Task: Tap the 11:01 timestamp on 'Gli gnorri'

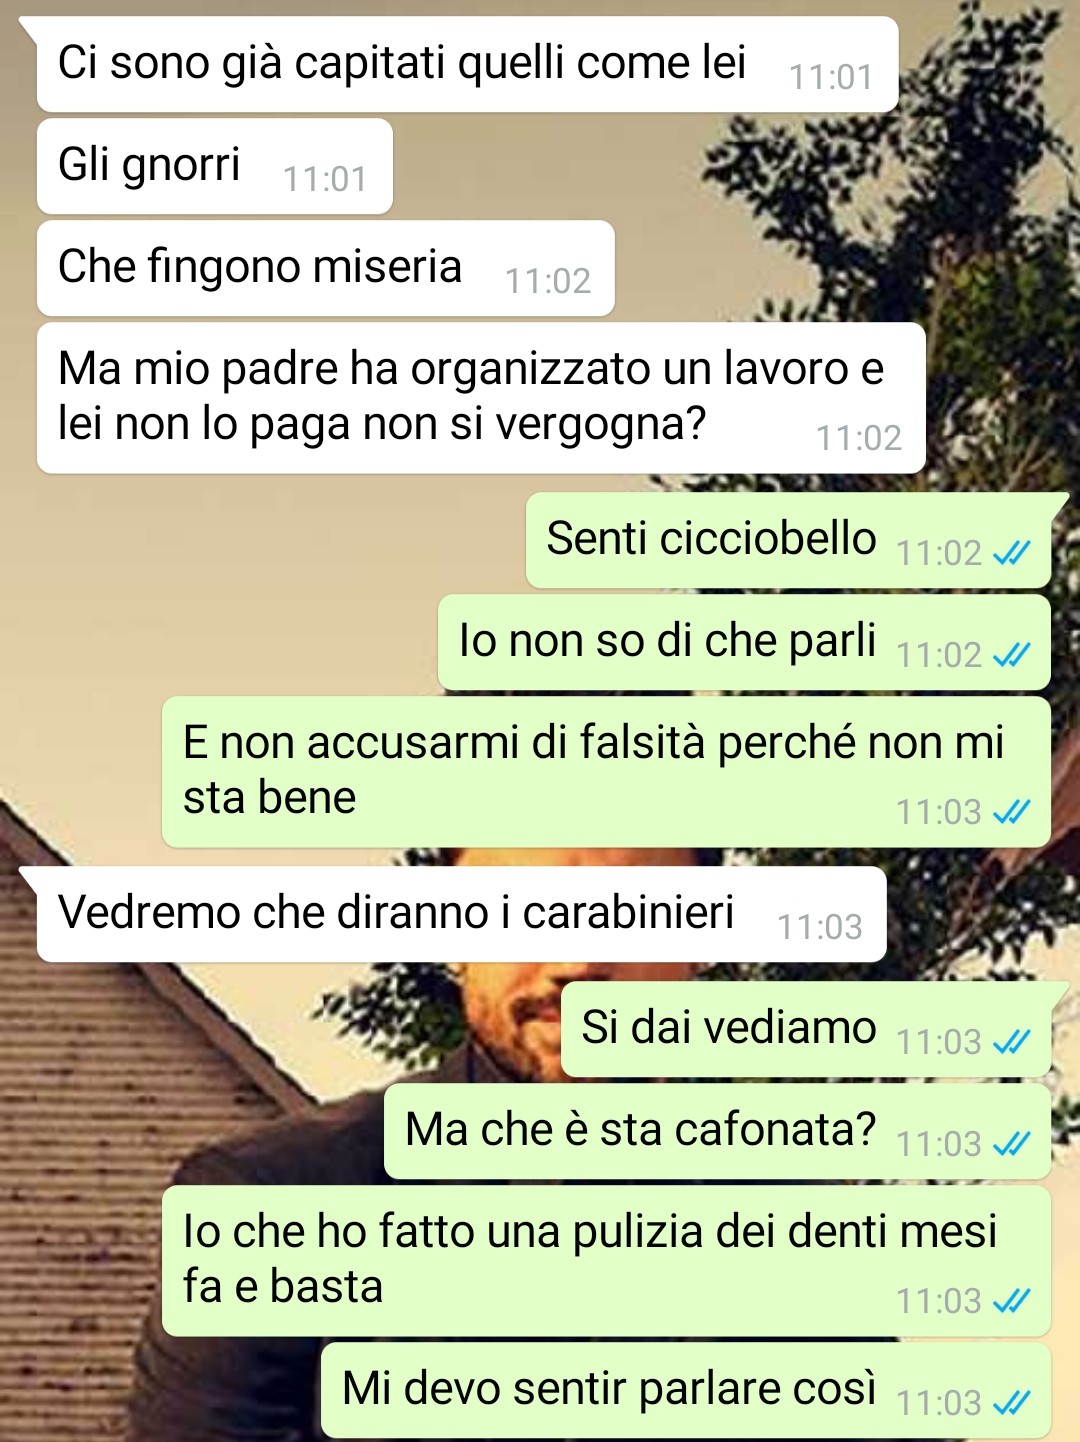Action: click(325, 180)
